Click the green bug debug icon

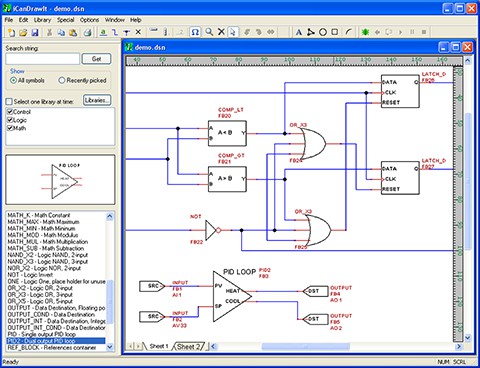tap(365, 32)
